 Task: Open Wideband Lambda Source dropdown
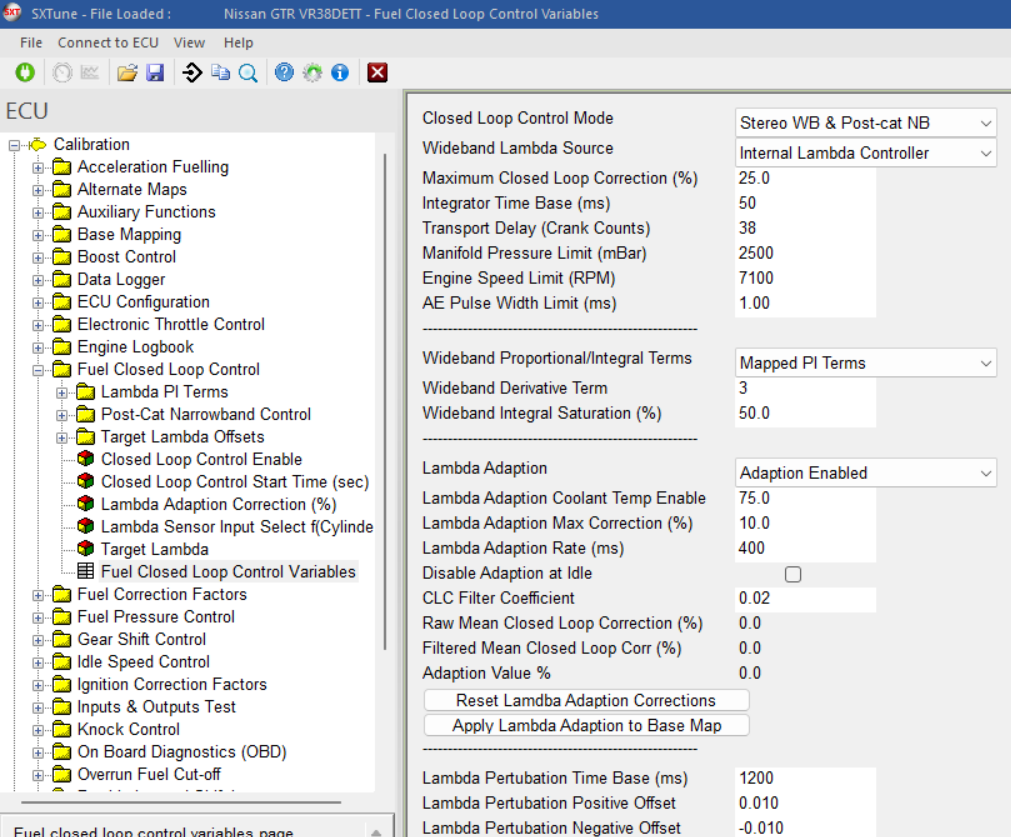pyautogui.click(x=865, y=153)
